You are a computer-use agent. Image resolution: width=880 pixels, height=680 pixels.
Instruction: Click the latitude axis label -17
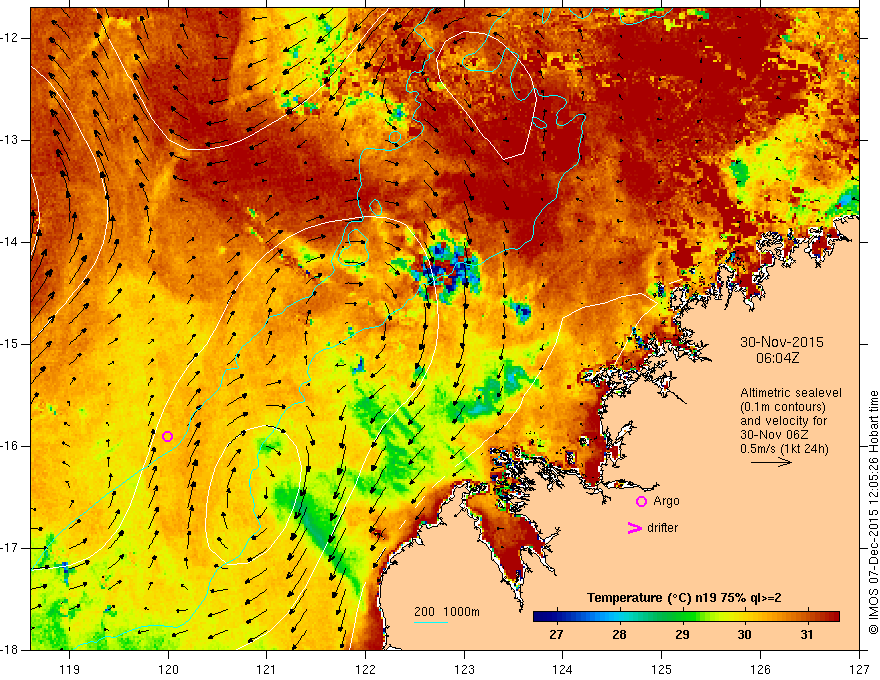tap(11, 548)
